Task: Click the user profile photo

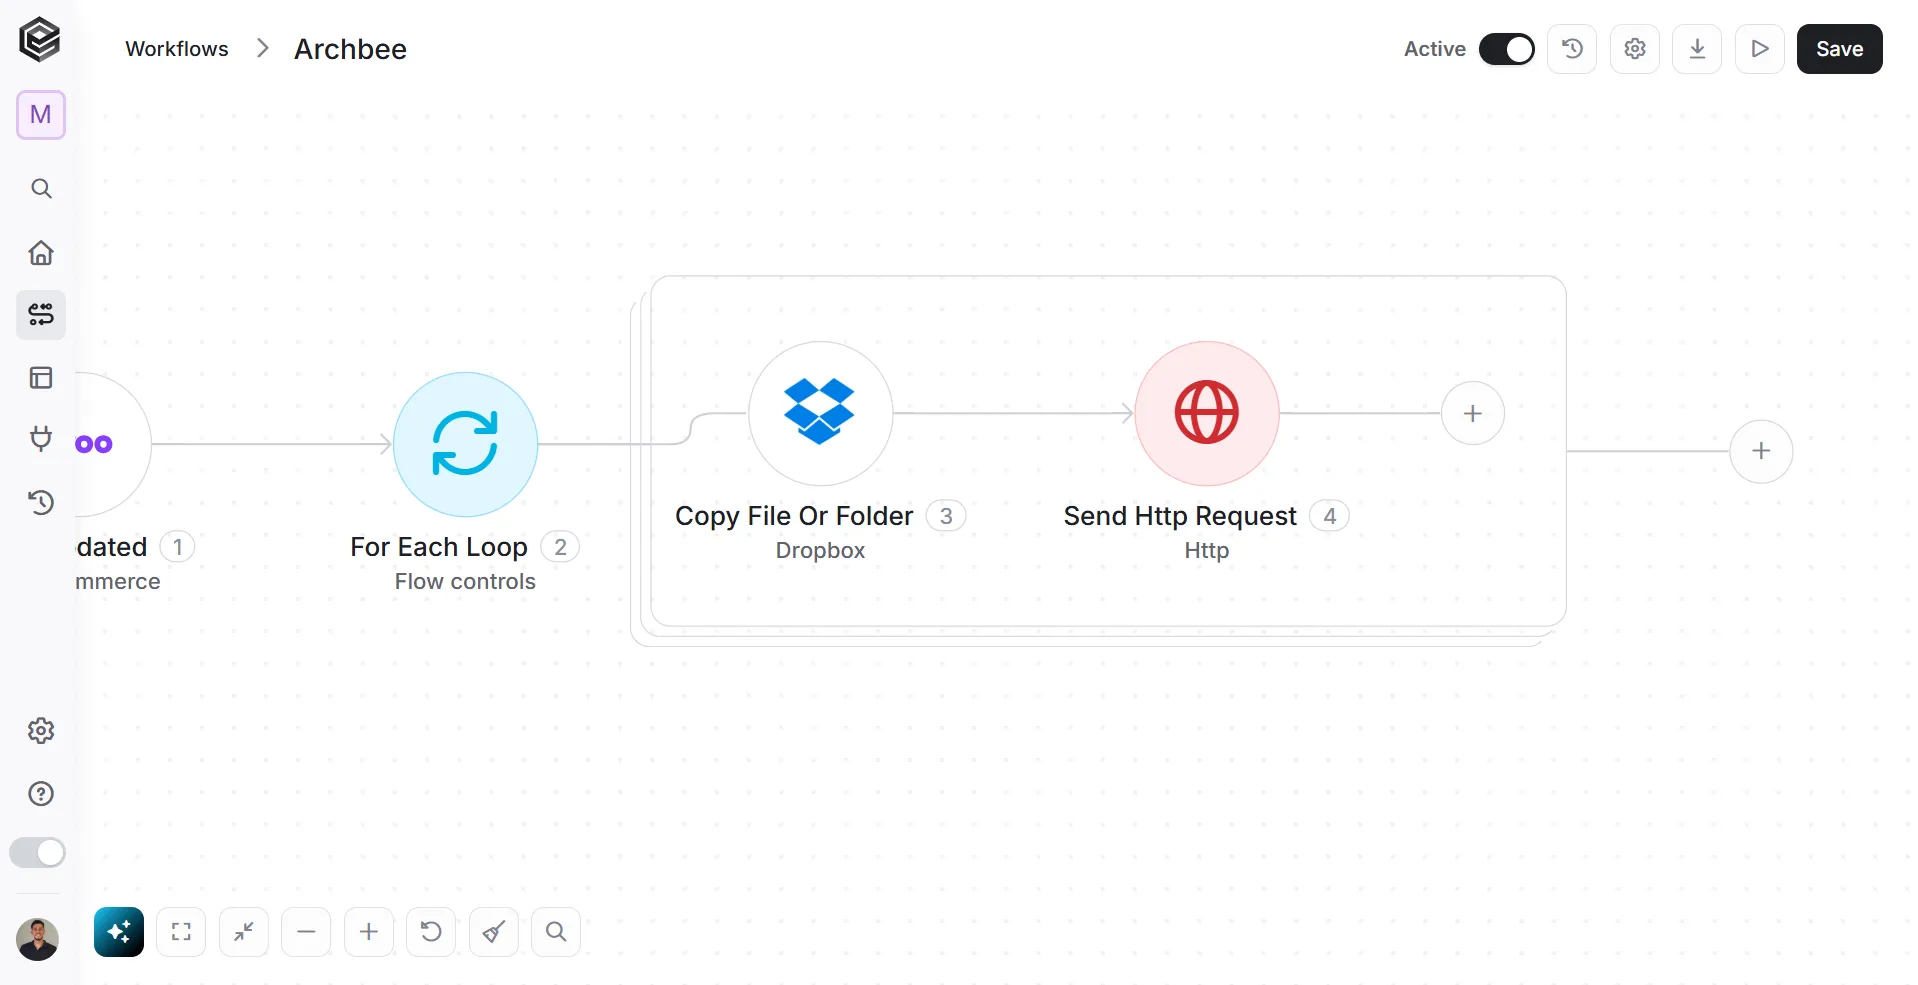Action: coord(38,939)
